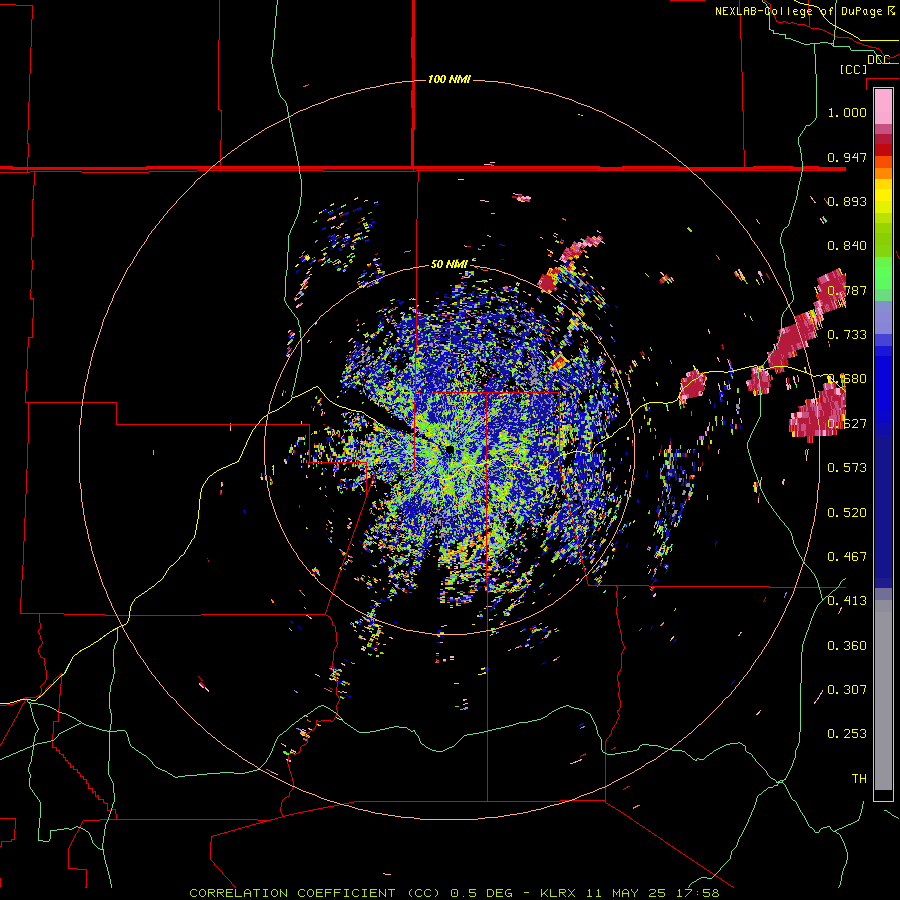Viewport: 900px width, 900px height.
Task: Click the CORRELATION COEFFICIENT caption text
Action: pyautogui.click(x=292, y=893)
